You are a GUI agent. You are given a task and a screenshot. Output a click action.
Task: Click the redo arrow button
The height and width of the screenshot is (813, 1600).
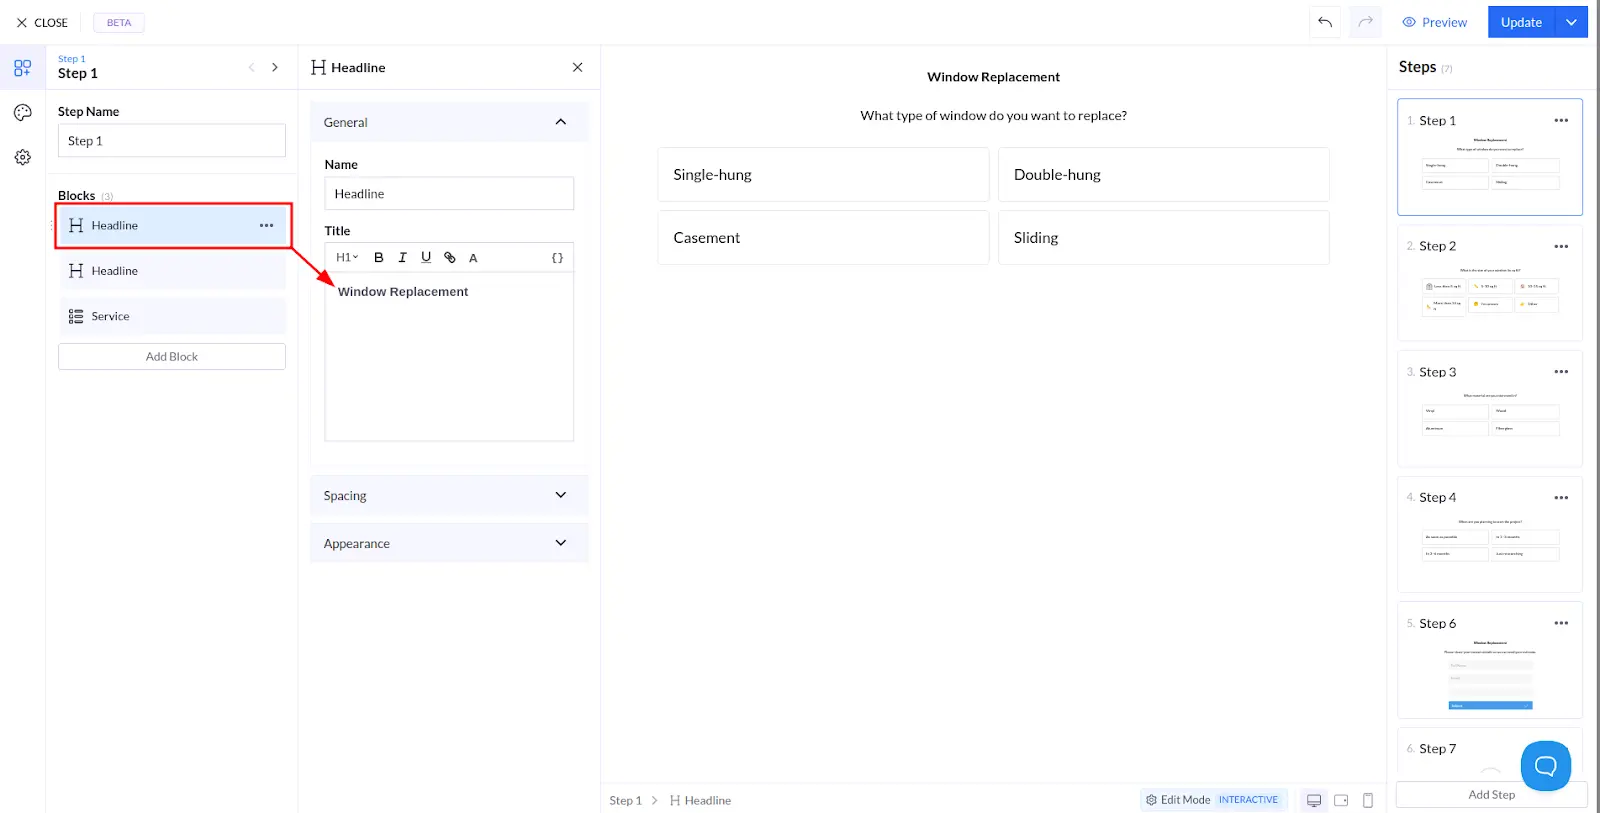point(1365,22)
